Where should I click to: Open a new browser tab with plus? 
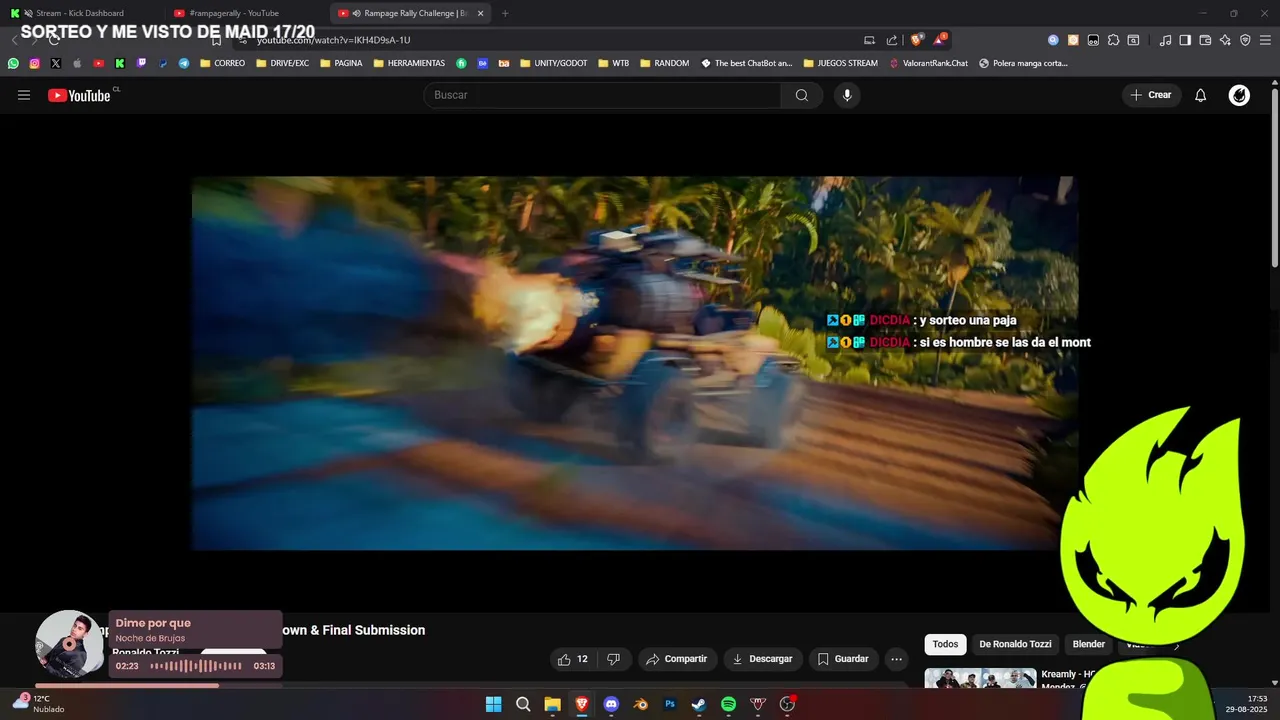505,13
